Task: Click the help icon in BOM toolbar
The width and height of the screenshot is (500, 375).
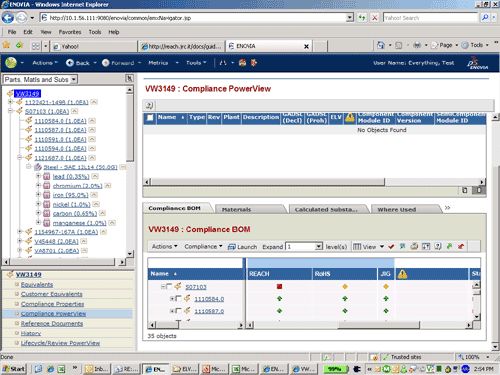Action: [x=438, y=247]
